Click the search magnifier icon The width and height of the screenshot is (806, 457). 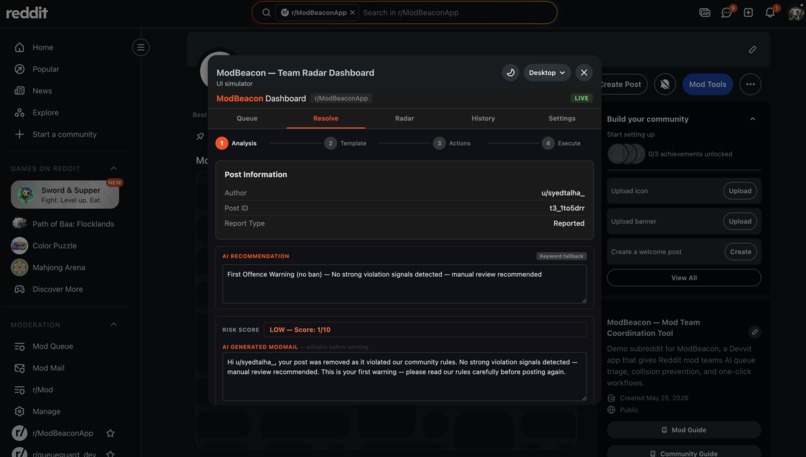tap(266, 12)
